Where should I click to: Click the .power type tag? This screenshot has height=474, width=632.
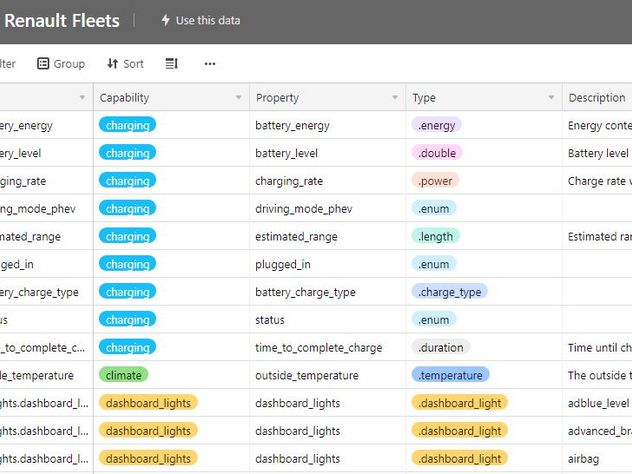point(435,181)
